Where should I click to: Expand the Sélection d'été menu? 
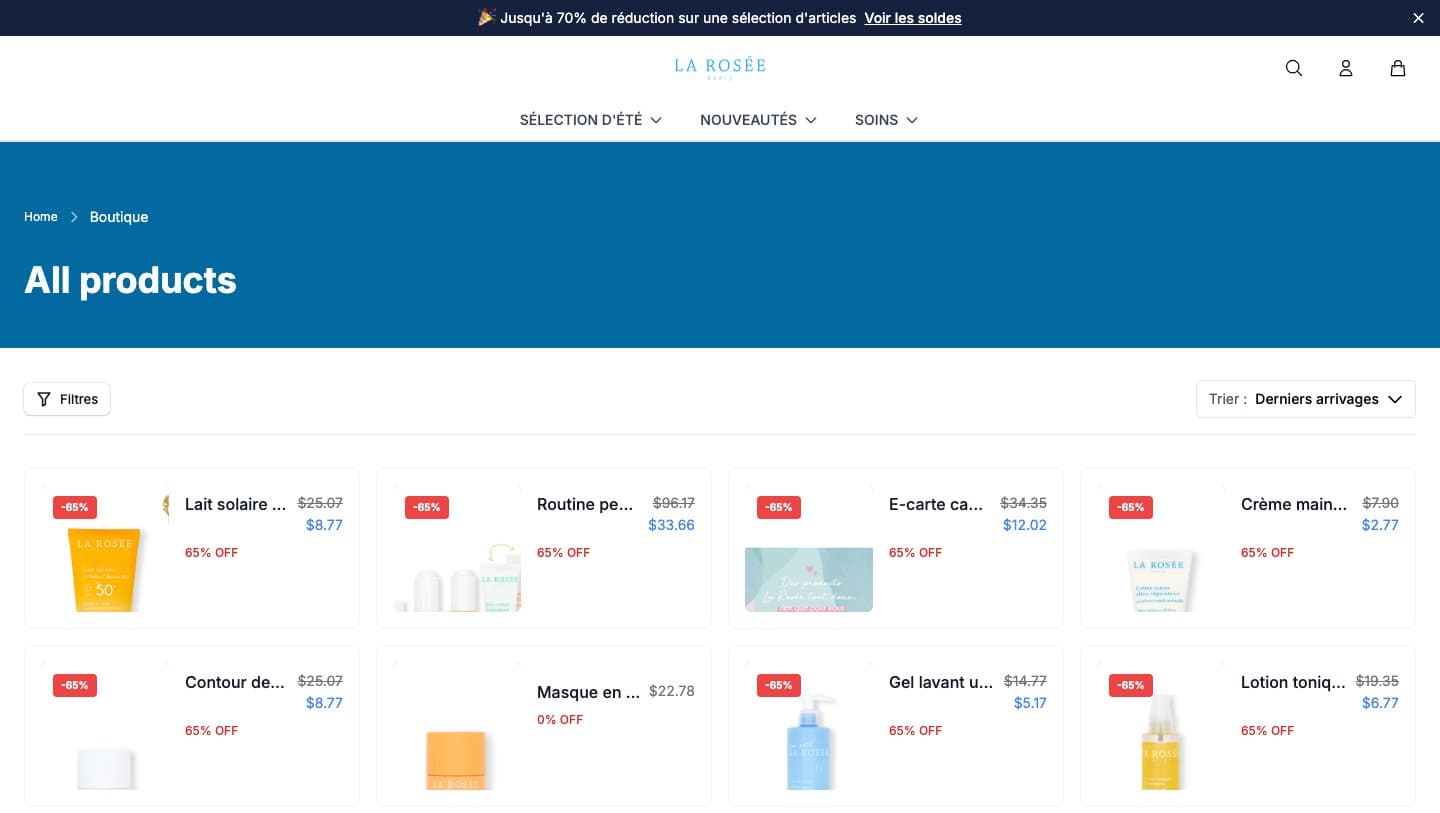pyautogui.click(x=590, y=120)
